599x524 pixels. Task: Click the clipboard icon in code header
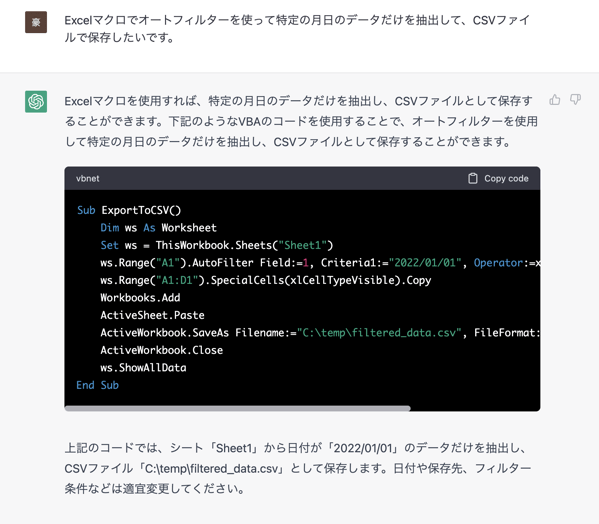473,178
